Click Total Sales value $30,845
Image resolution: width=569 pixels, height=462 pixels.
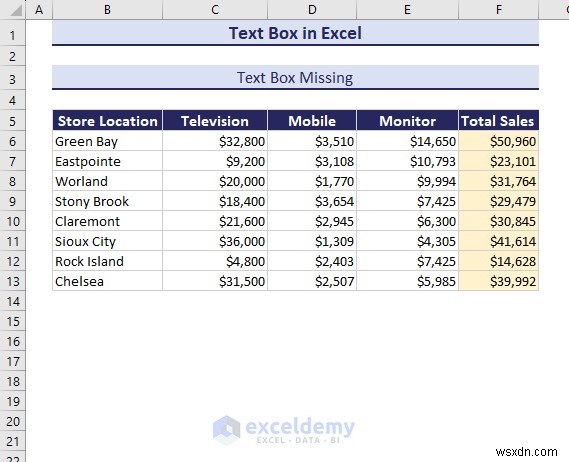point(499,221)
